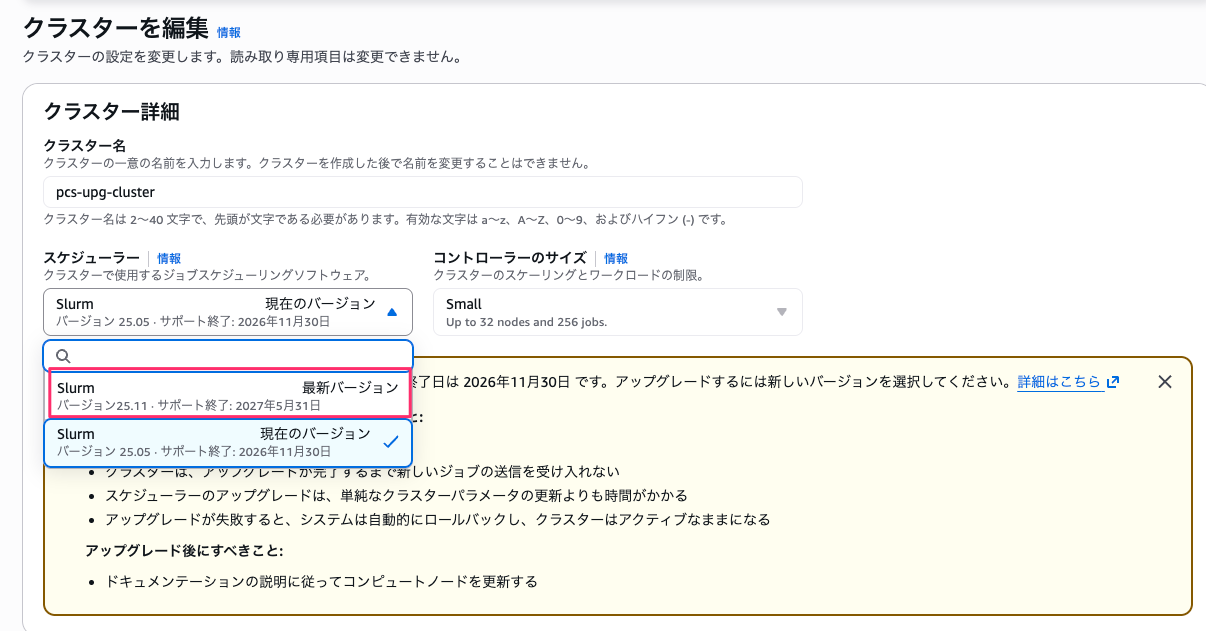Click the Up to 32 nodes and 256 jobs text
This screenshot has height=631, width=1206.
(526, 322)
